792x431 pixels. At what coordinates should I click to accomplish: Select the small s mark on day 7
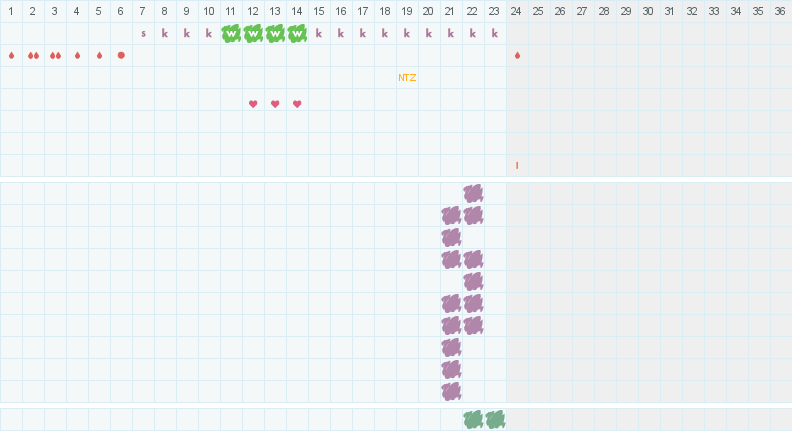tap(143, 34)
